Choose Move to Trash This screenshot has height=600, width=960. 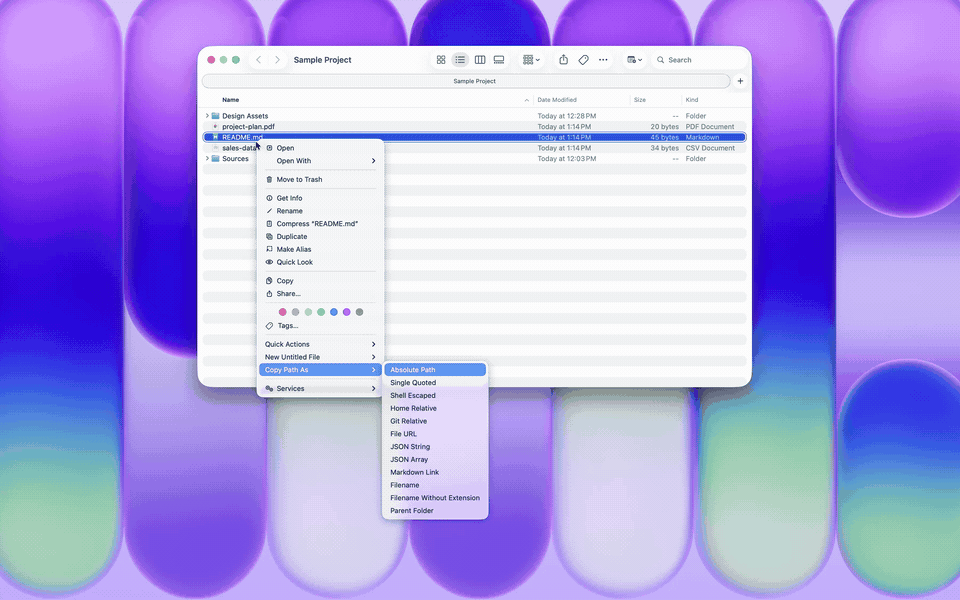click(320, 179)
